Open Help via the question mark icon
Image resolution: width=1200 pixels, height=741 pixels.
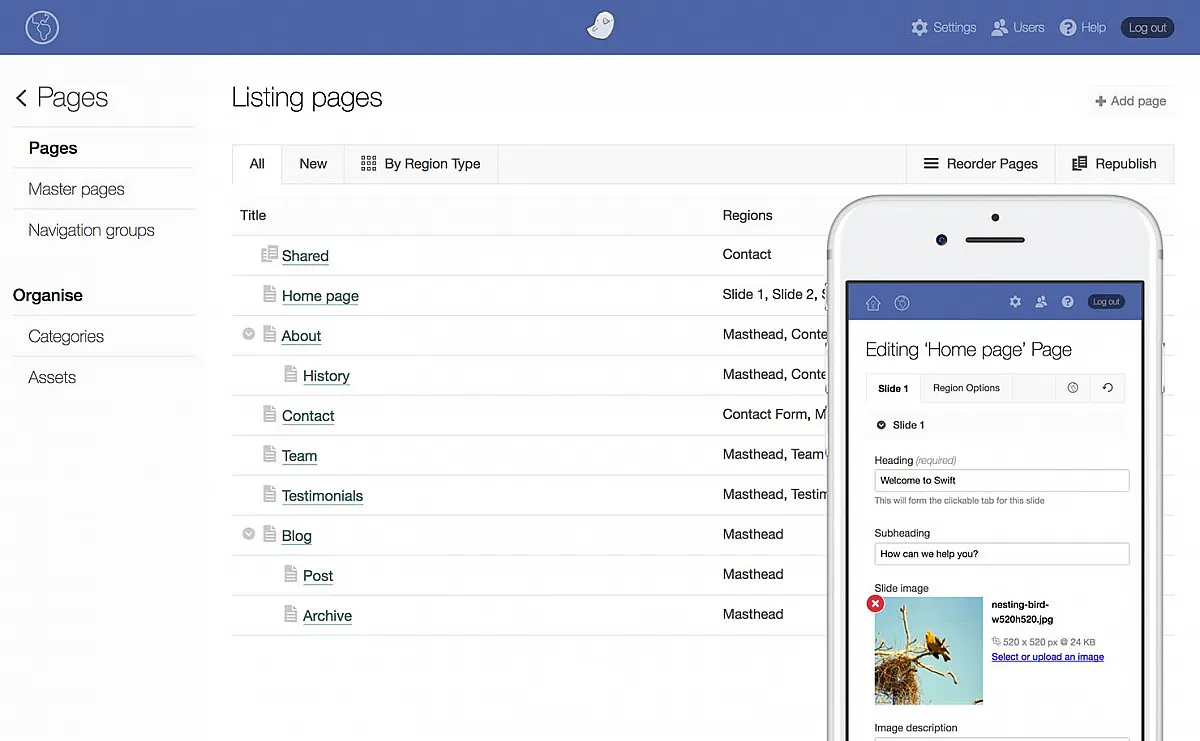pos(1068,28)
